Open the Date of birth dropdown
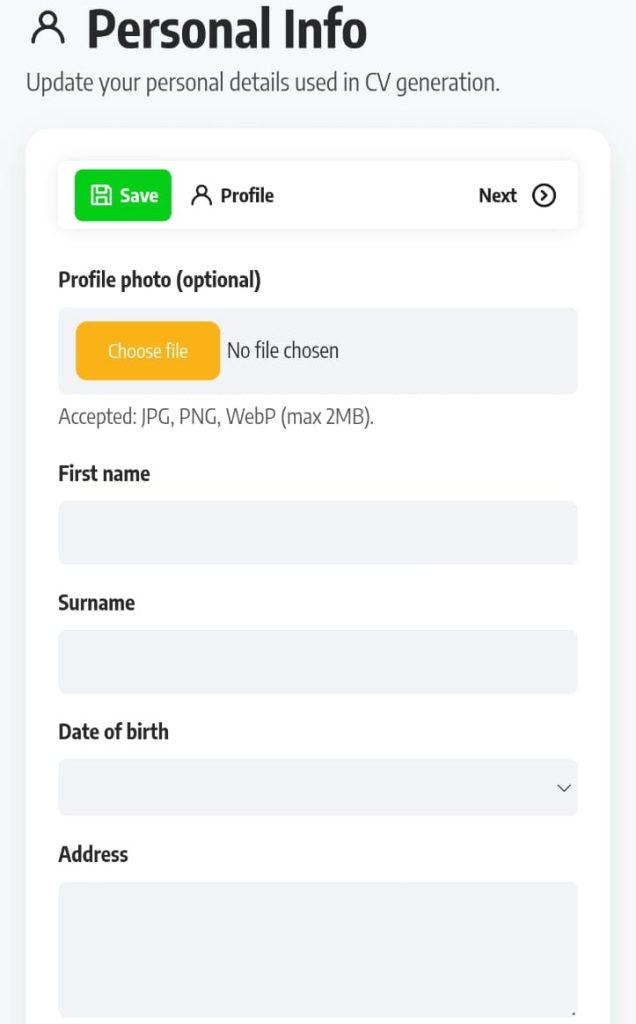The height and width of the screenshot is (1024, 636). pyautogui.click(x=318, y=788)
